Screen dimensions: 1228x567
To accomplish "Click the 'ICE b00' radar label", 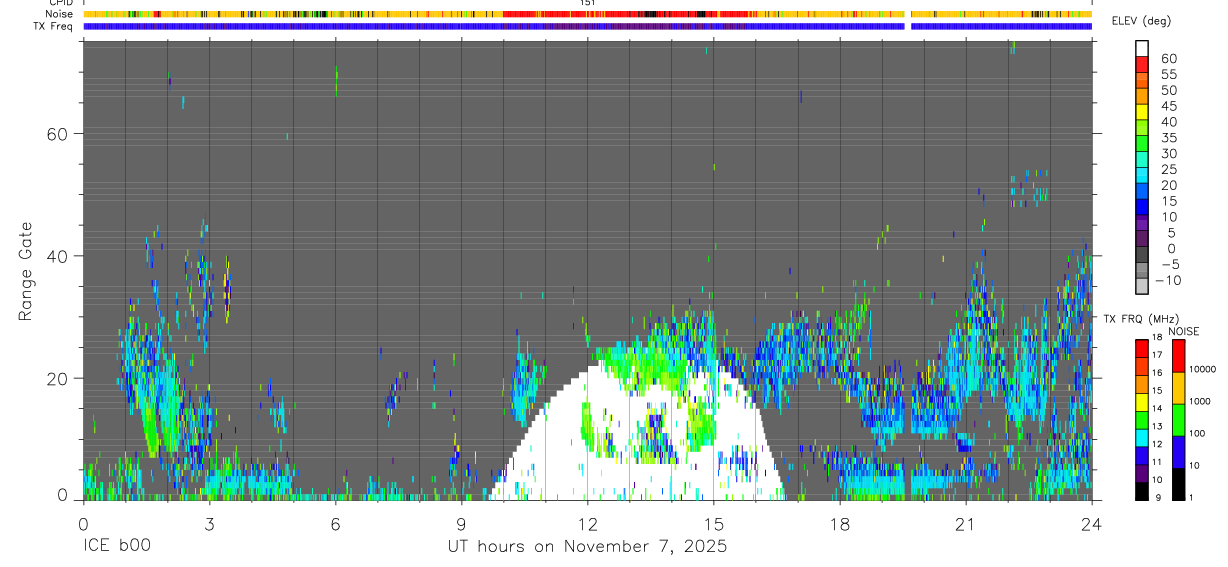I will click(116, 546).
